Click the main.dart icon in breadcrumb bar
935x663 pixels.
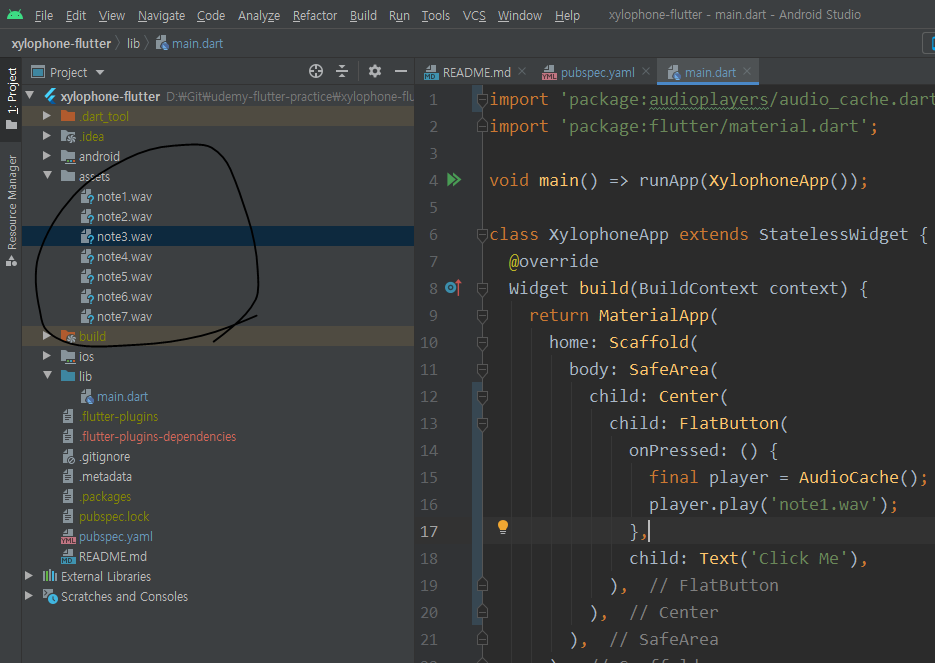click(x=162, y=43)
